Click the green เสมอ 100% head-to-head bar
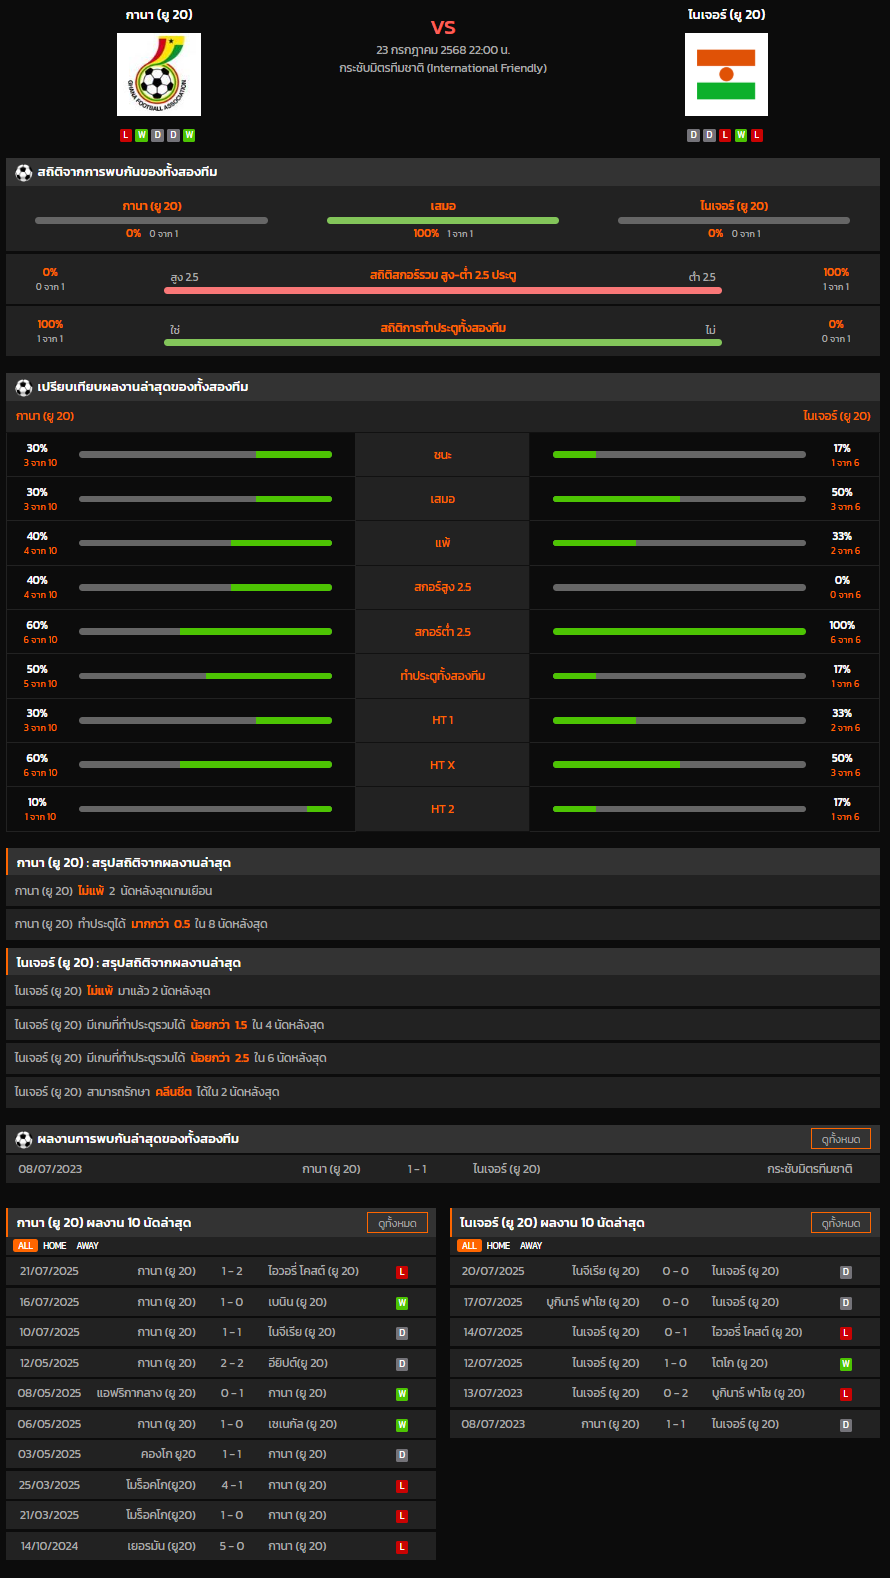Screen dimensions: 890x1578 click(x=443, y=220)
